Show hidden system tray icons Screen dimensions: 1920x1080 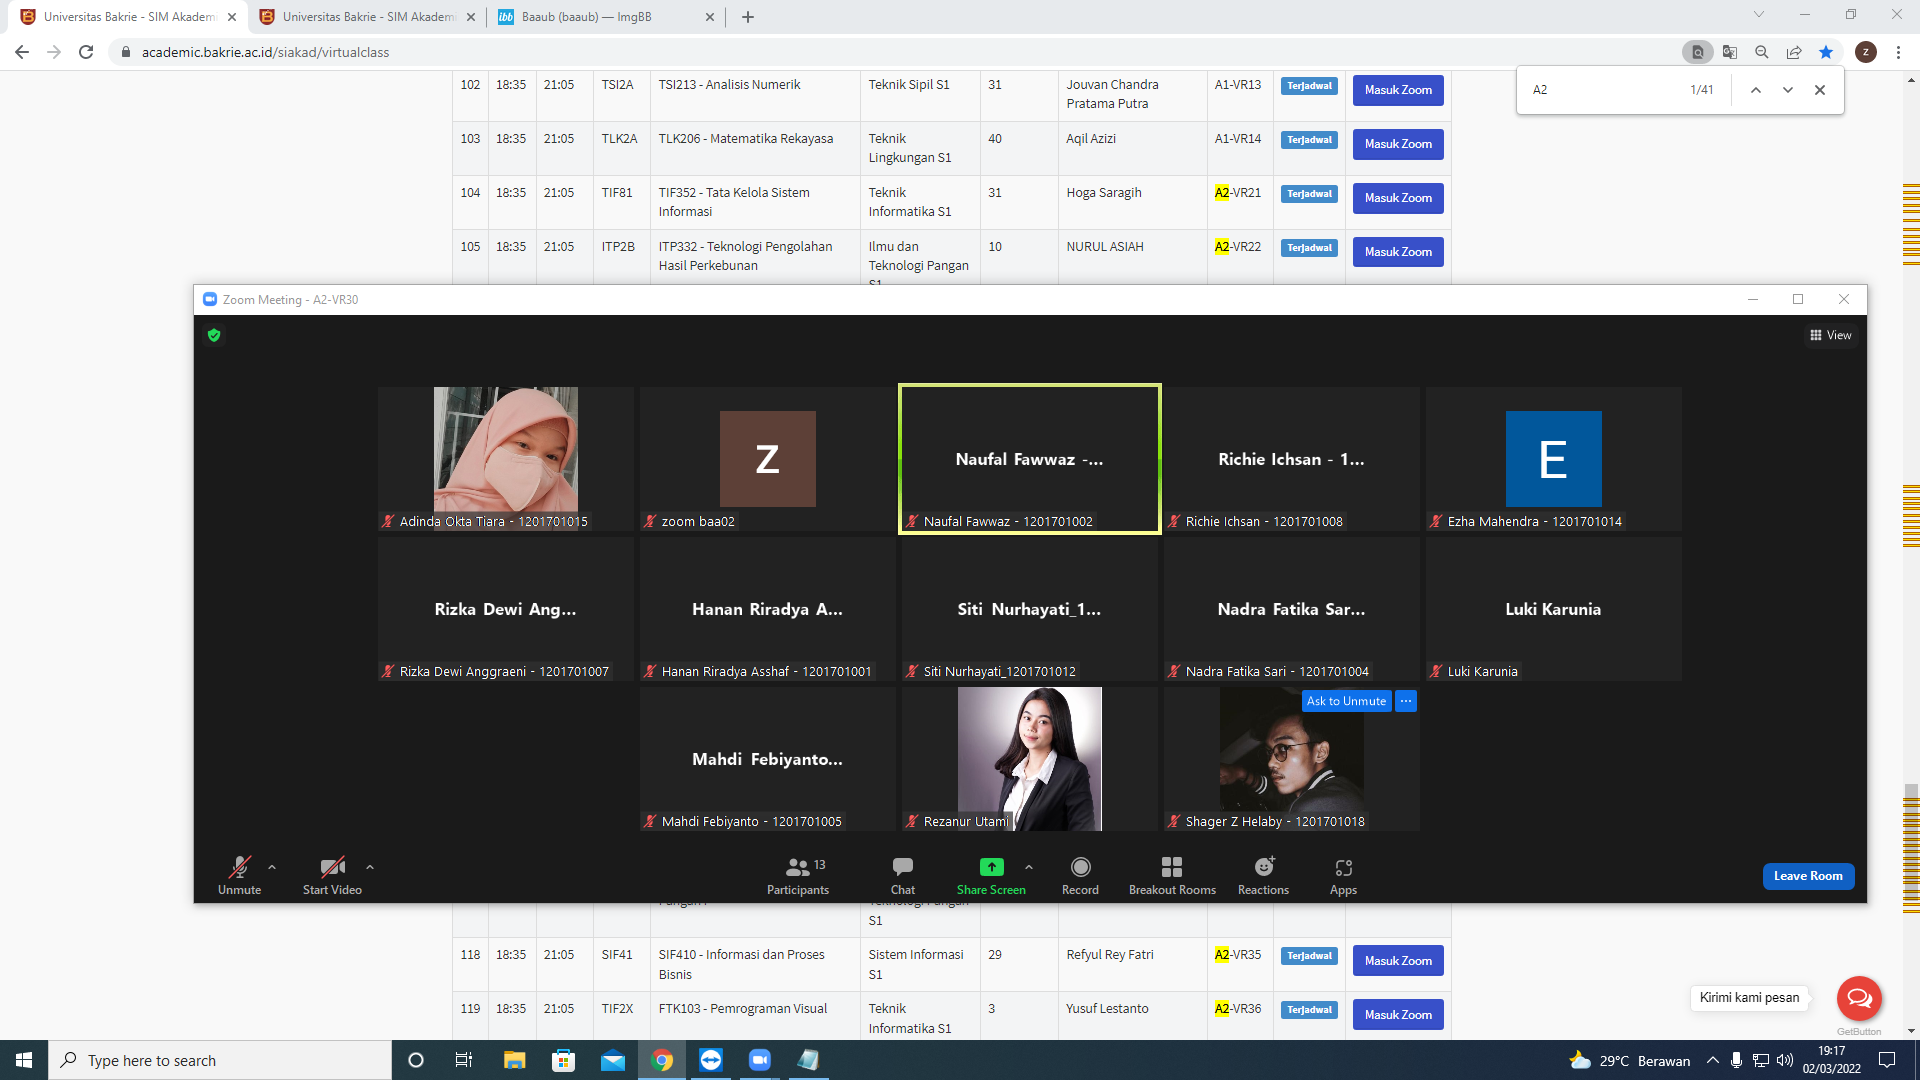[1713, 1060]
